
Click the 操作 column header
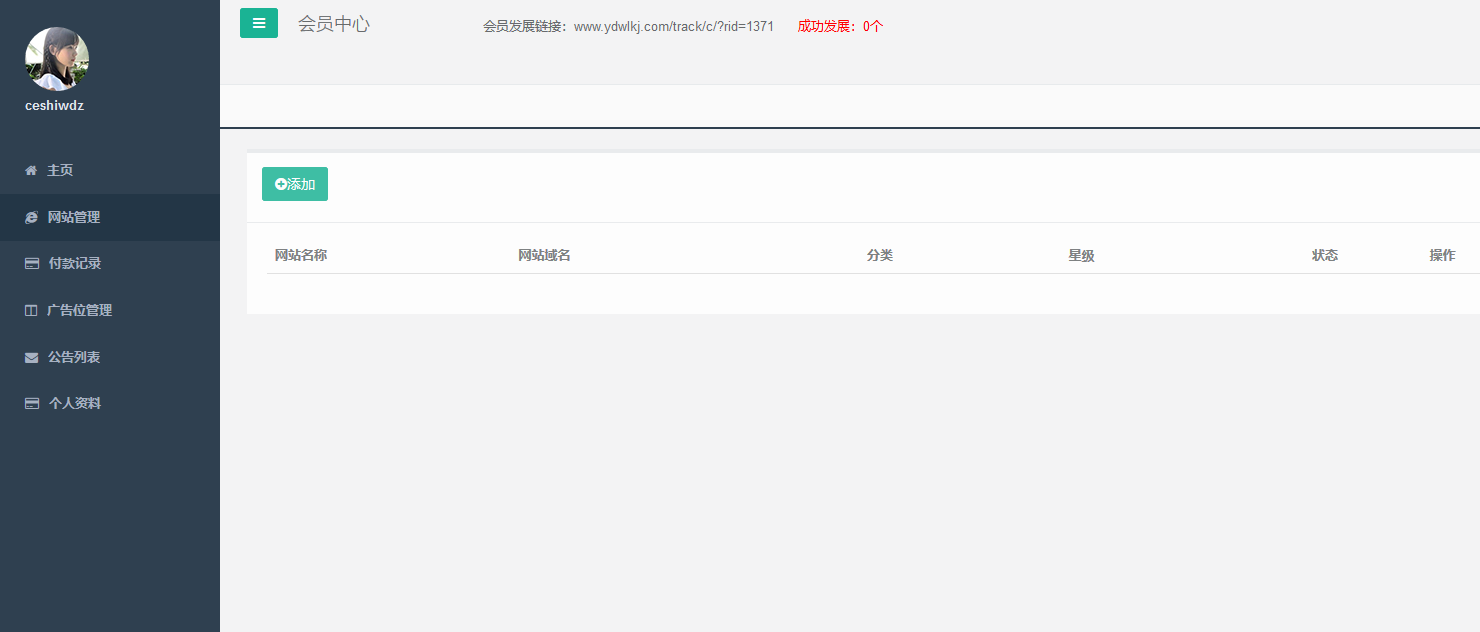(x=1442, y=256)
